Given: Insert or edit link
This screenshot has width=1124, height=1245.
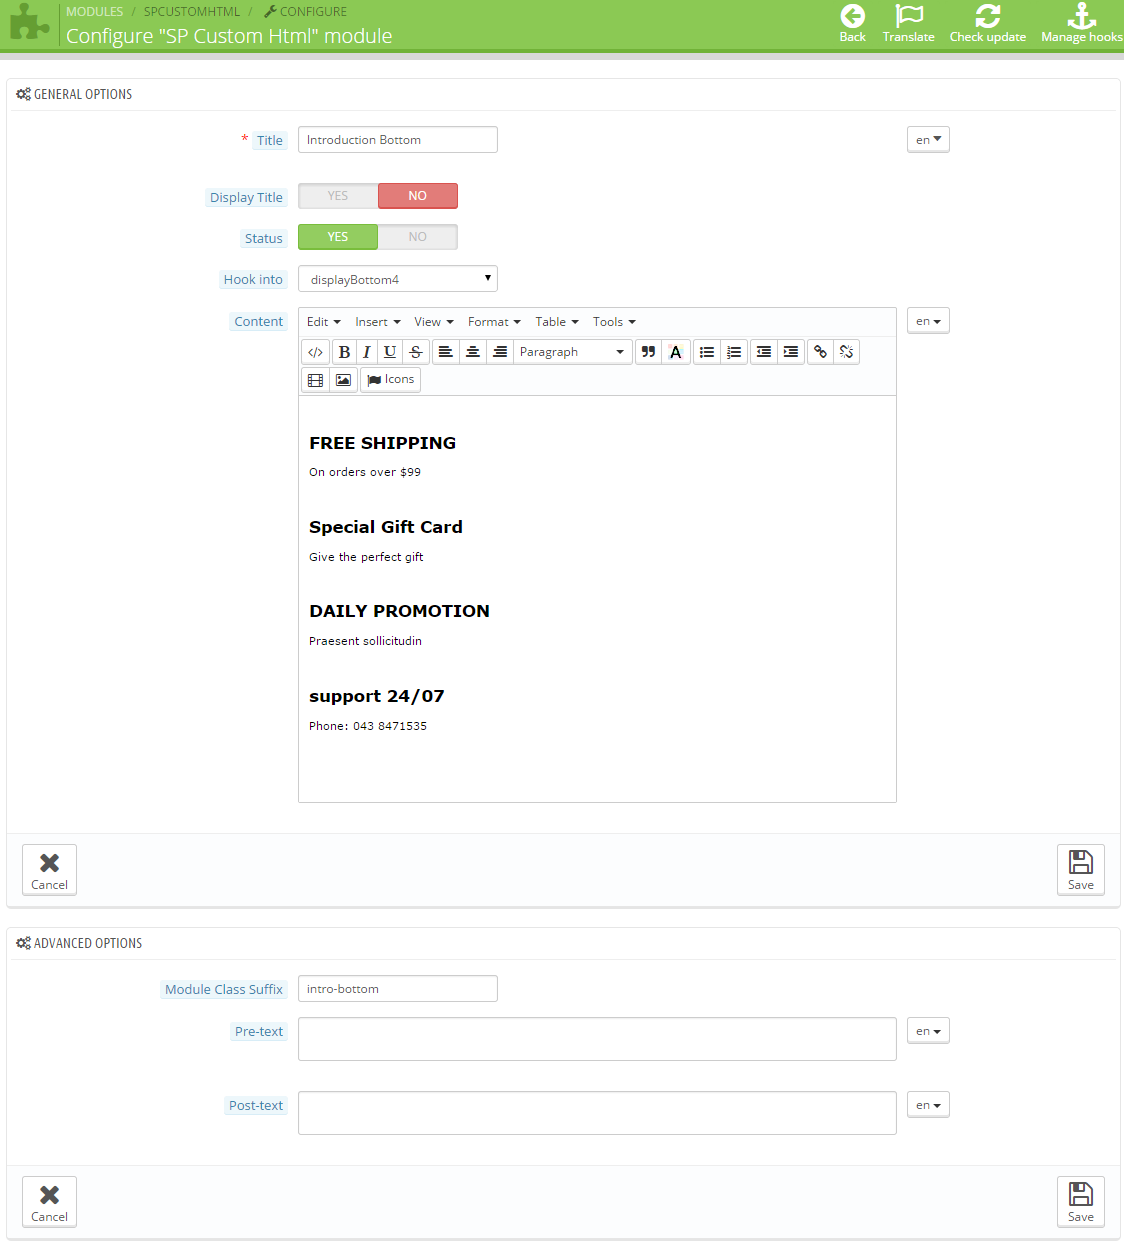Looking at the screenshot, I should (x=820, y=352).
